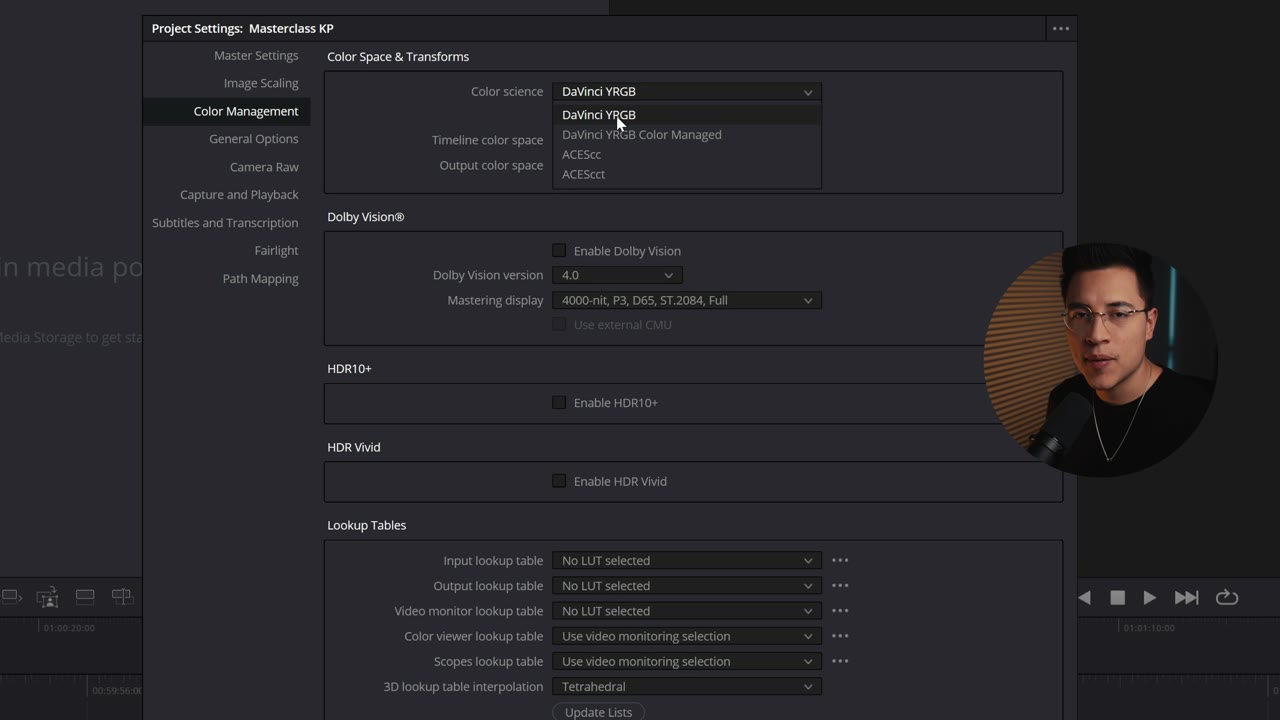Click the Timeline color space label

pos(487,141)
